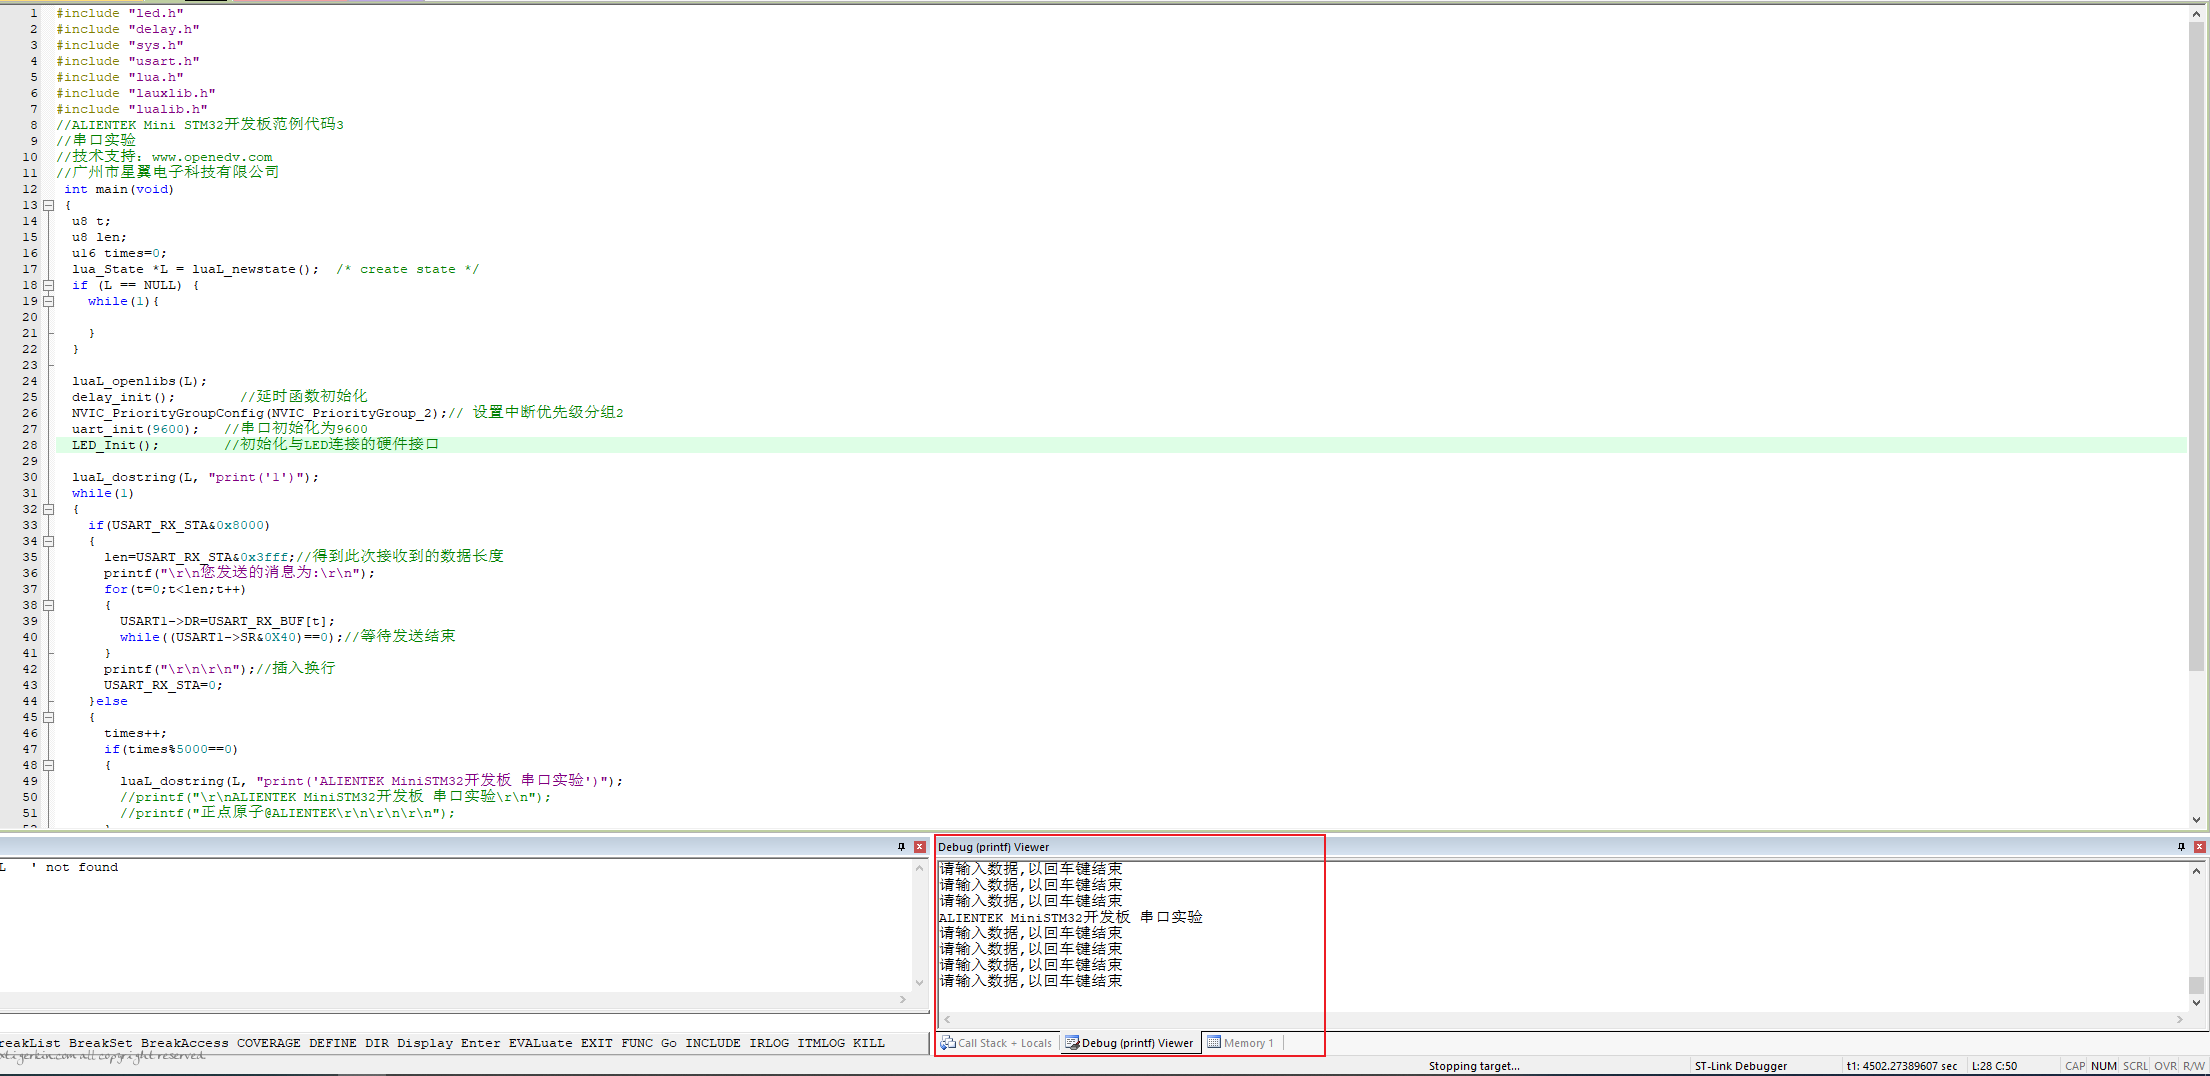Open the Memory 1 tab

click(x=1241, y=1043)
